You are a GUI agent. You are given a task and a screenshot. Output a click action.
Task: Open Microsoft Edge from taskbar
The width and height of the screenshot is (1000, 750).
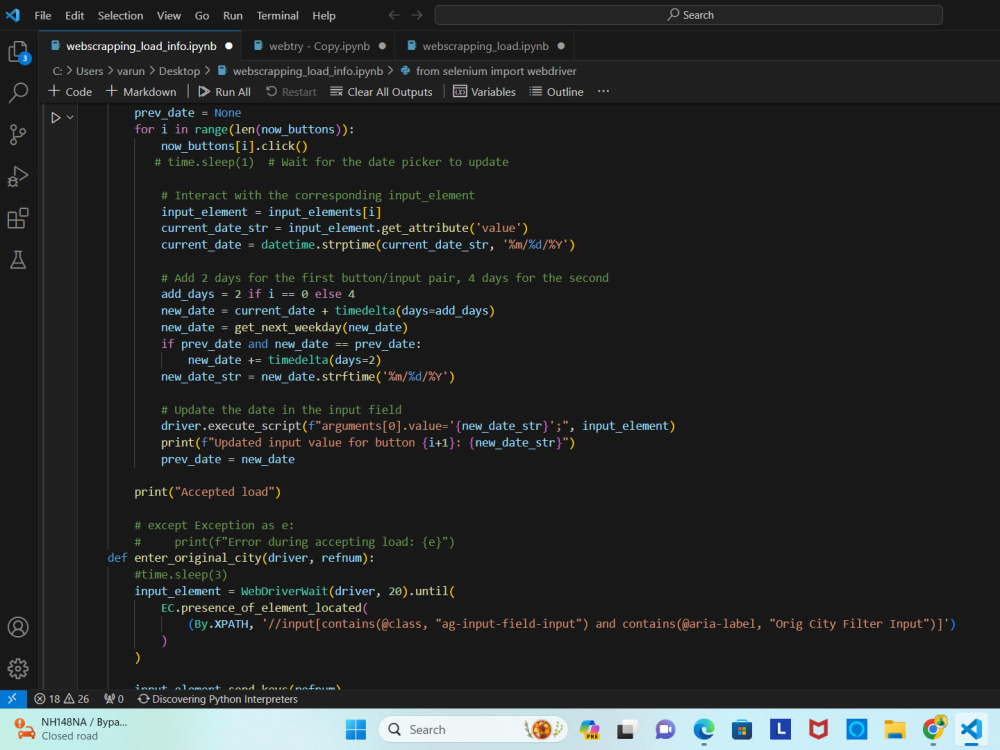tap(703, 729)
